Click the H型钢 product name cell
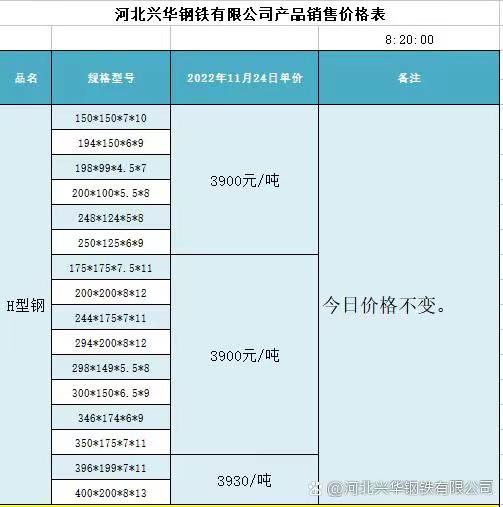This screenshot has width=503, height=507. click(25, 305)
